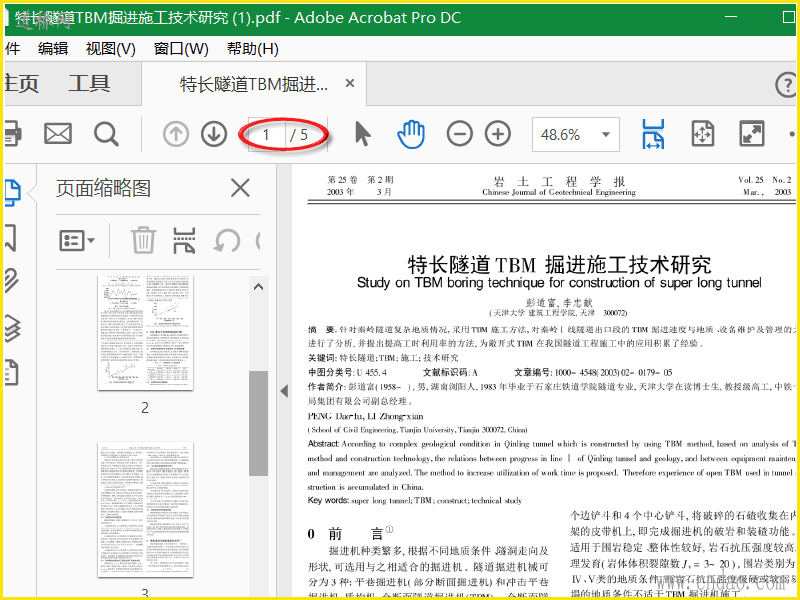Open the bookmarks sidebar icon
The width and height of the screenshot is (800, 600).
point(11,237)
